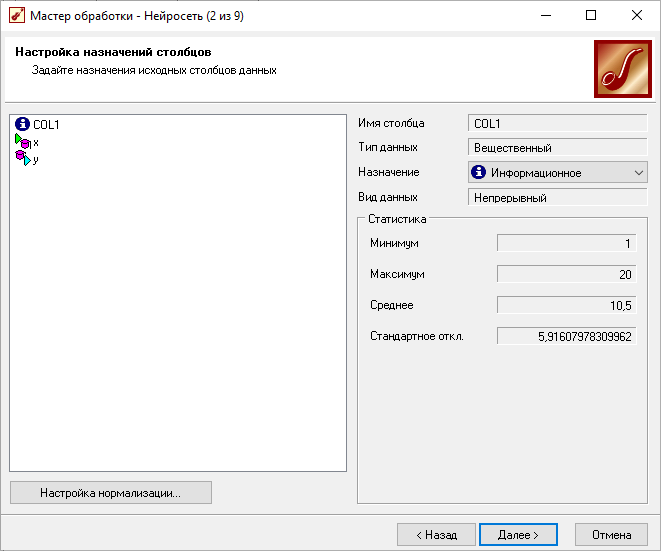Click the Тип данных label
Viewport: 661px width, 551px height.
388,147
